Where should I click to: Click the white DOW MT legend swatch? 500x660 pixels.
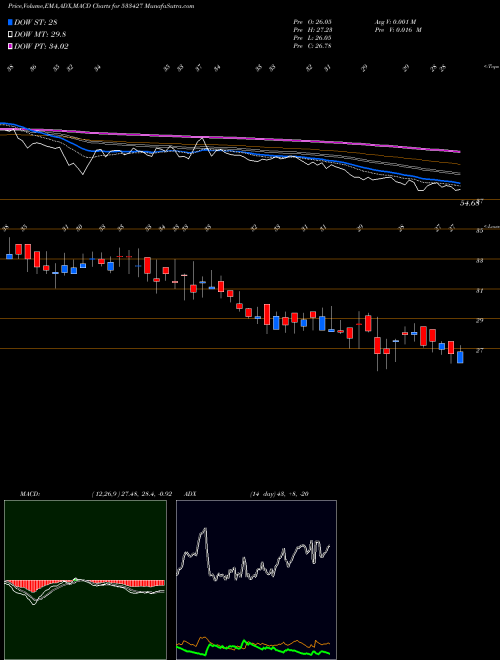pyautogui.click(x=11, y=34)
